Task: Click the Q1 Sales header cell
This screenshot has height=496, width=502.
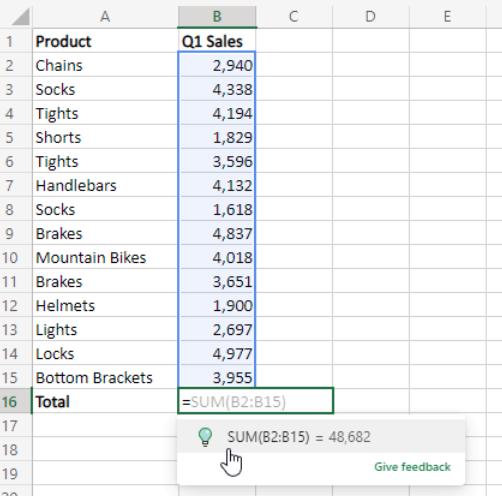Action: tap(217, 41)
